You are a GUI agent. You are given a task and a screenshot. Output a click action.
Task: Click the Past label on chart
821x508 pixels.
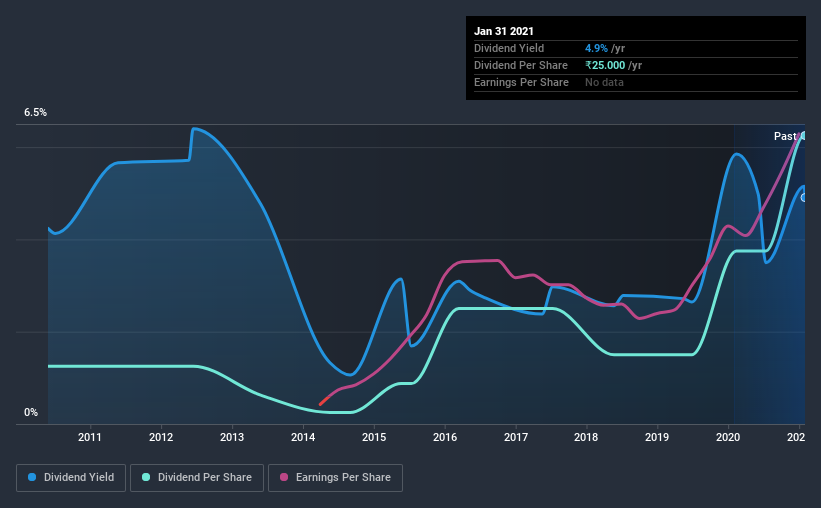coord(785,136)
